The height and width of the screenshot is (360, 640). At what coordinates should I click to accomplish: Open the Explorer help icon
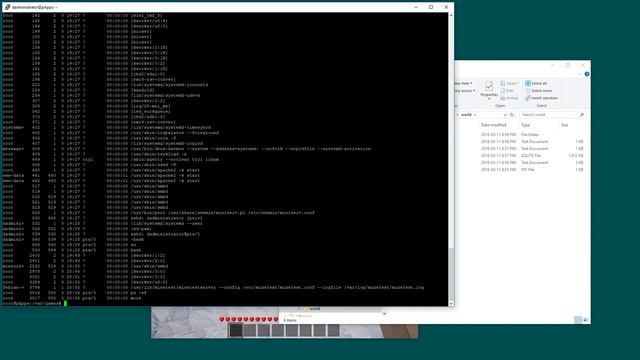(x=587, y=74)
